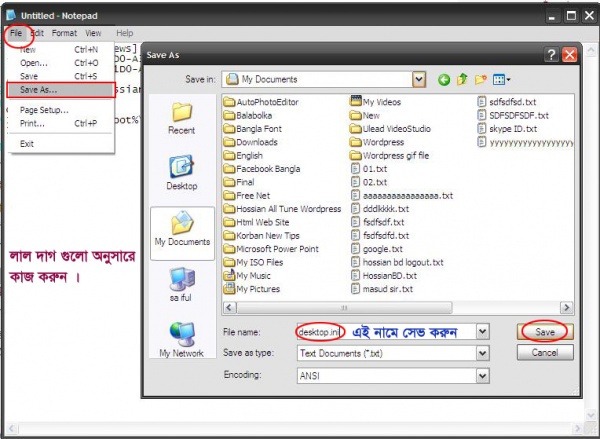Screen dimensions: 600x439
Task: Click the Save button
Action: pyautogui.click(x=545, y=332)
